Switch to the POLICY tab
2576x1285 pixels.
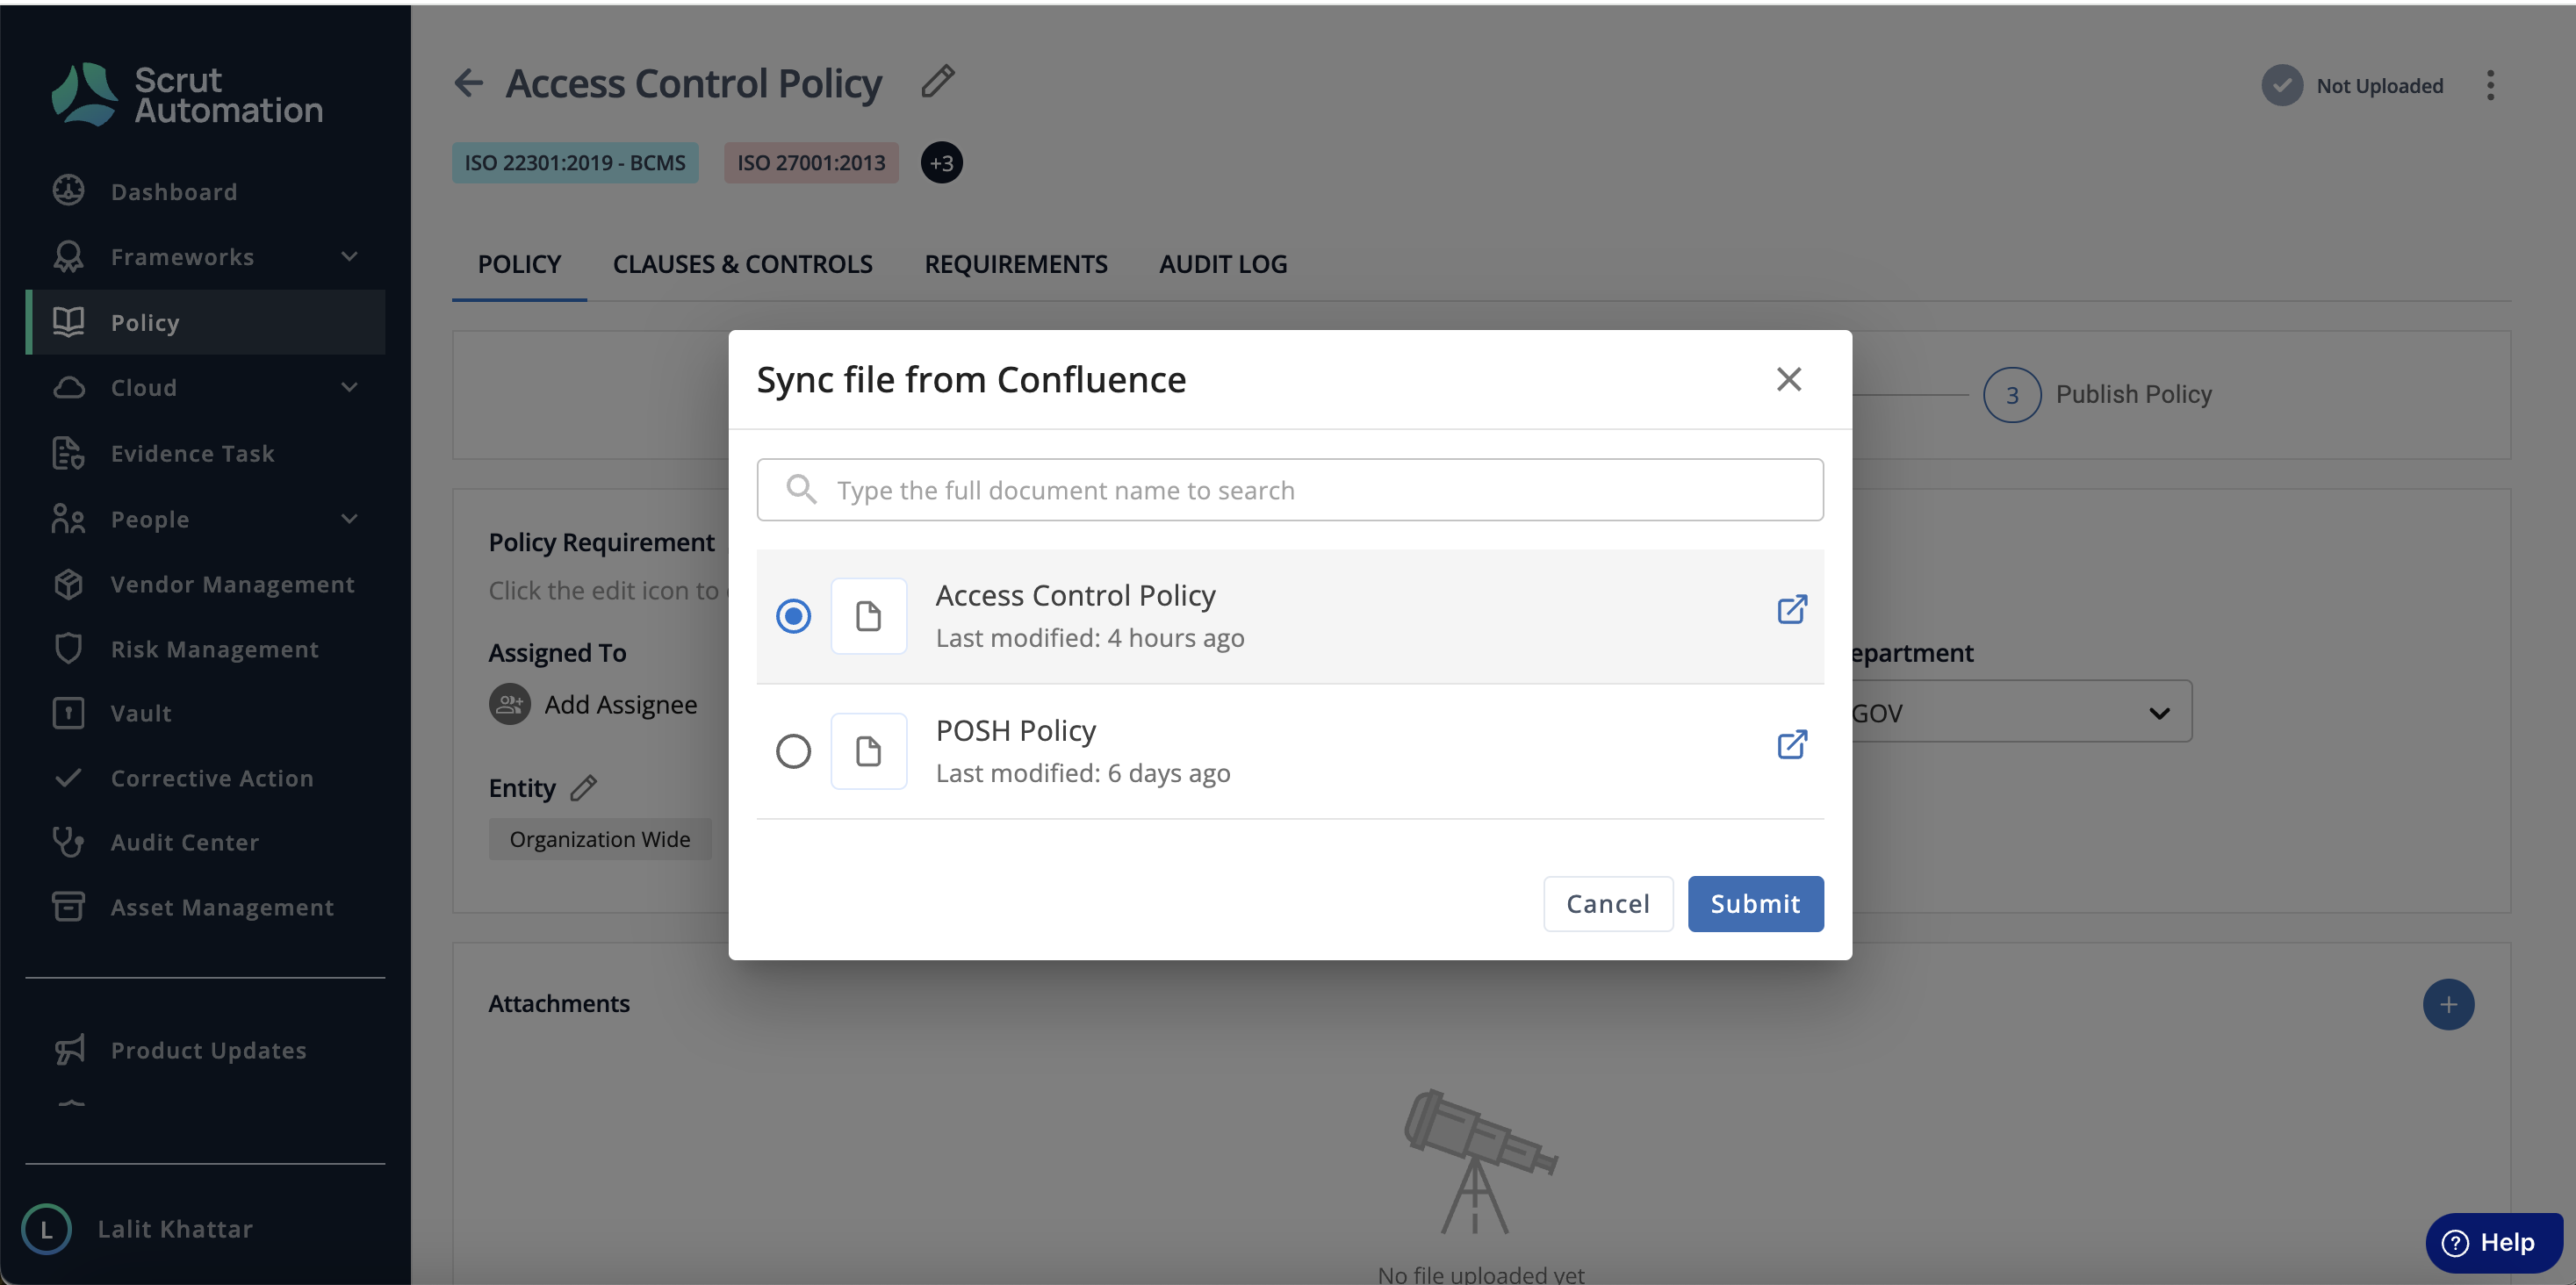pyautogui.click(x=519, y=264)
